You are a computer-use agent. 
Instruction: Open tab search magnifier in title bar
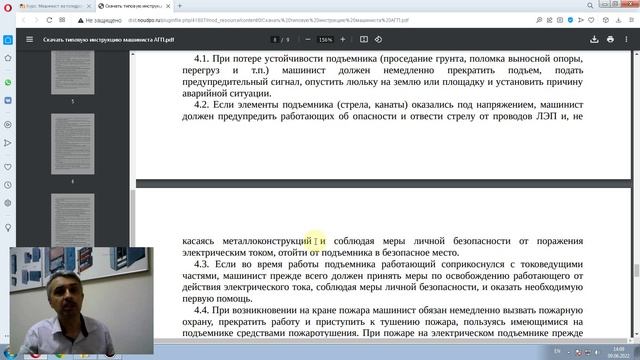click(x=590, y=6)
